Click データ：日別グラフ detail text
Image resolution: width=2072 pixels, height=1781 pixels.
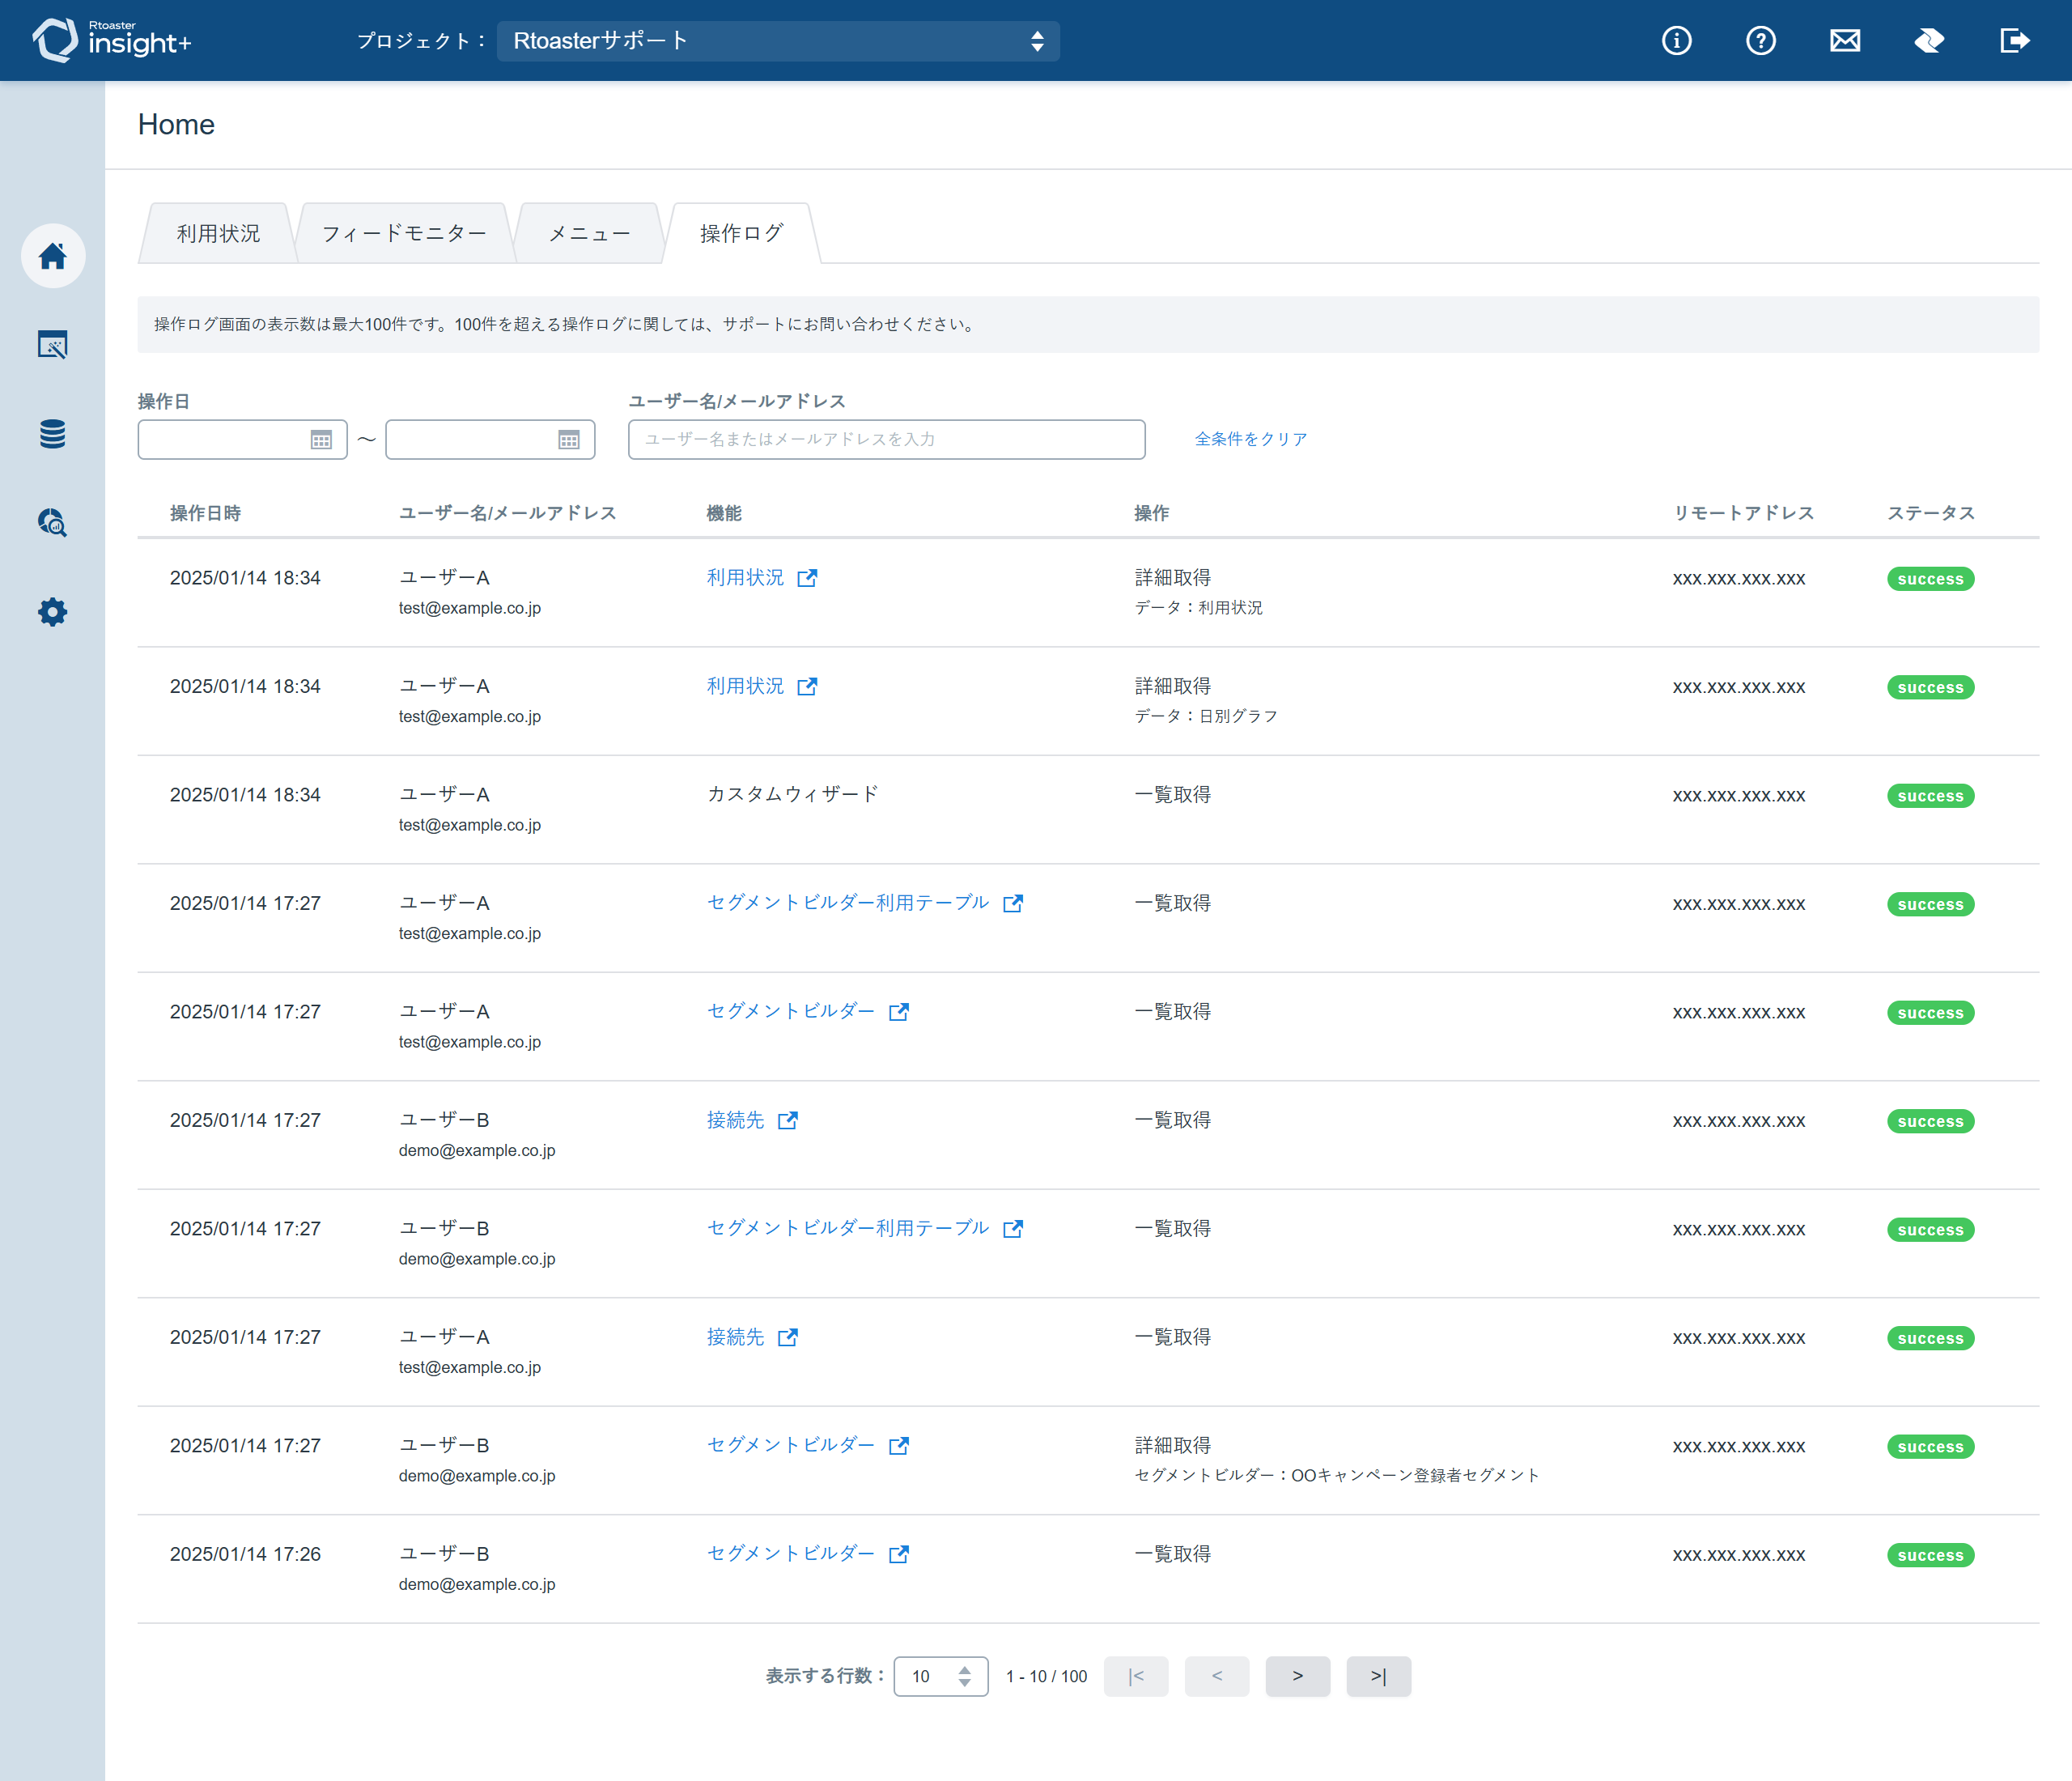click(1206, 716)
